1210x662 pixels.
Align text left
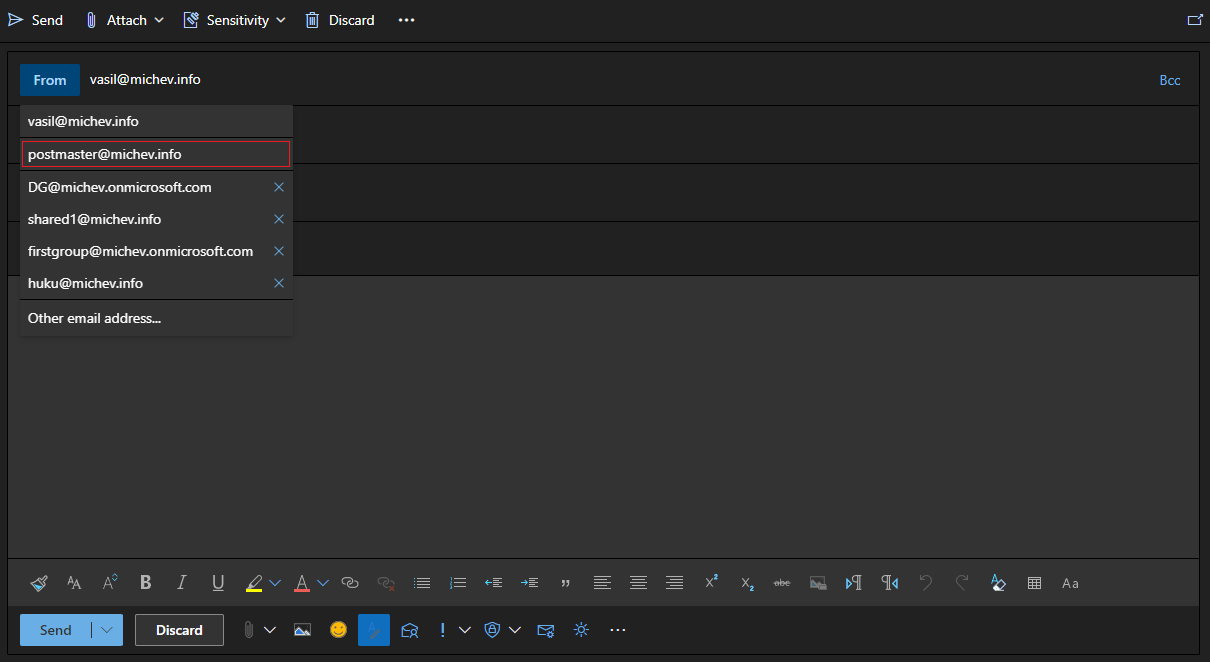[x=602, y=582]
